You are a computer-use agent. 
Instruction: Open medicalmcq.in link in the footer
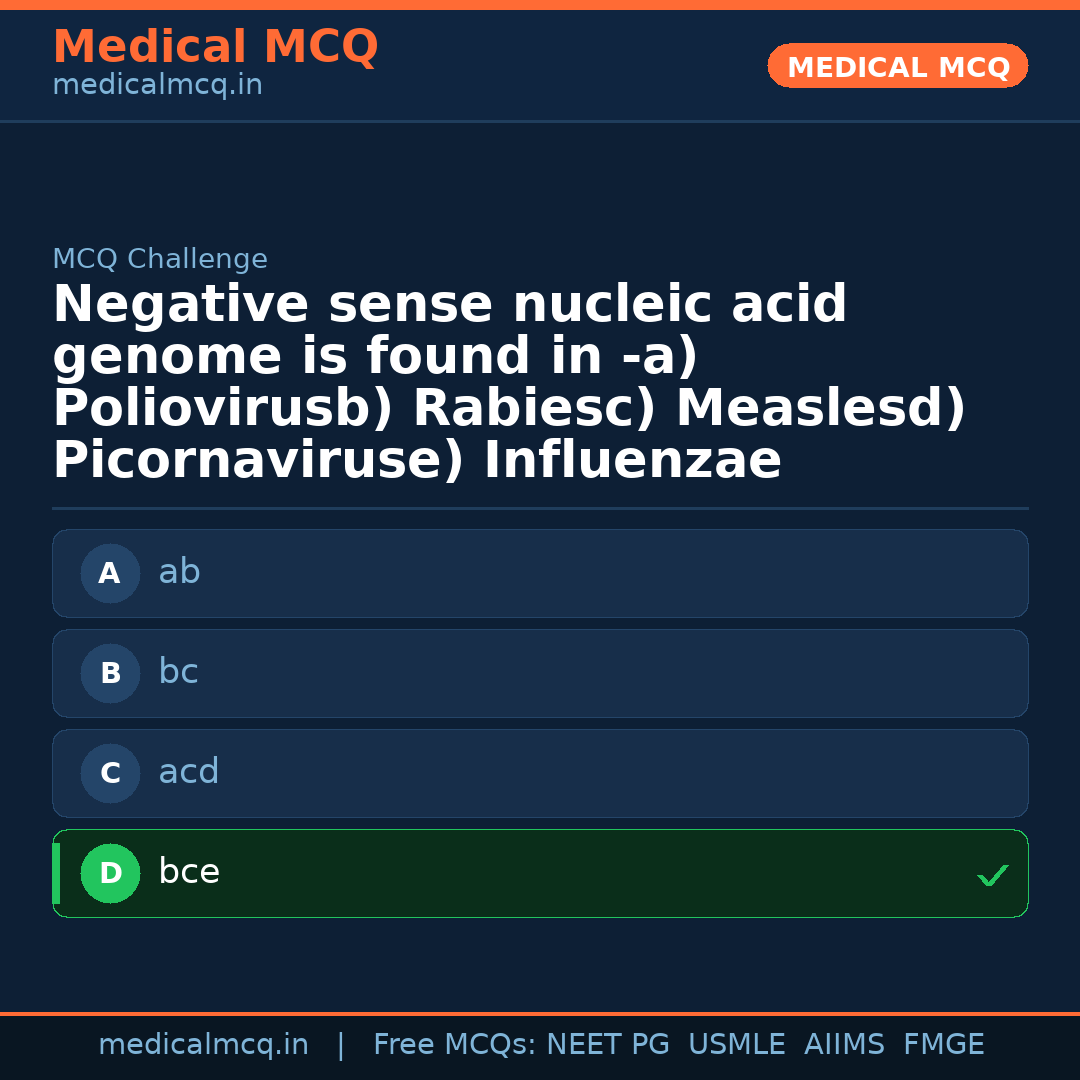[x=203, y=1045]
